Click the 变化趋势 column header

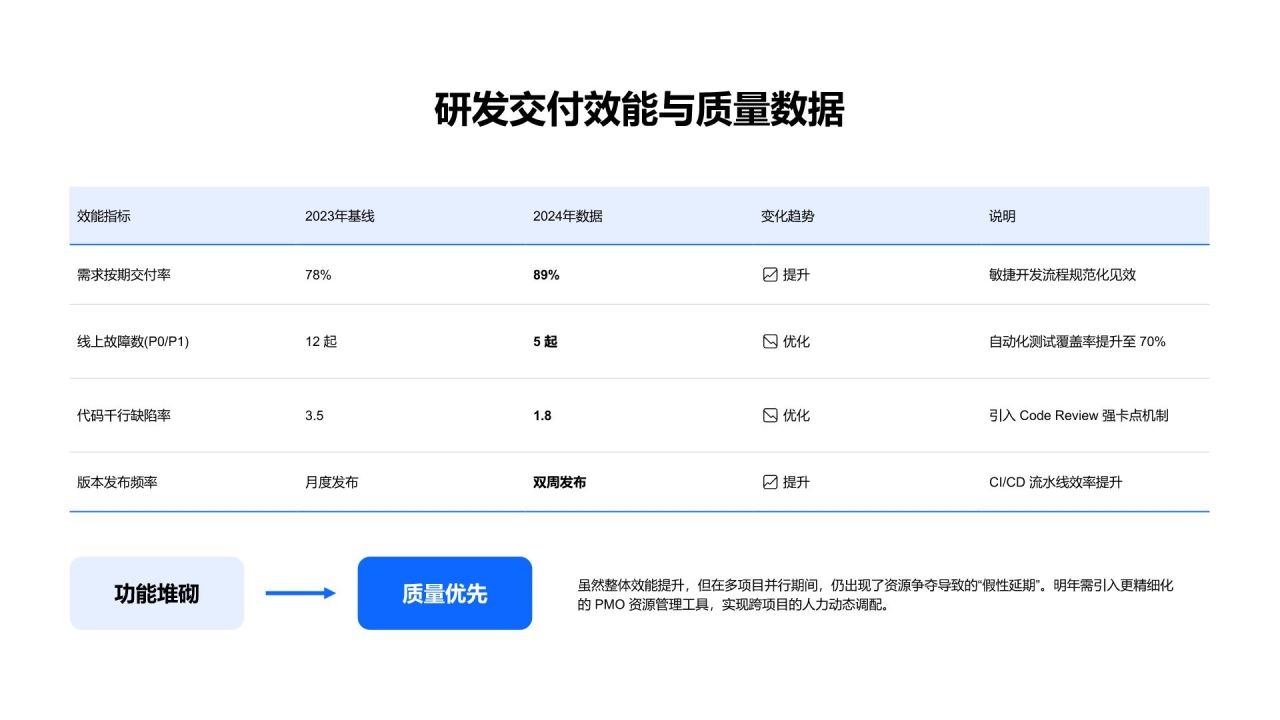click(788, 216)
